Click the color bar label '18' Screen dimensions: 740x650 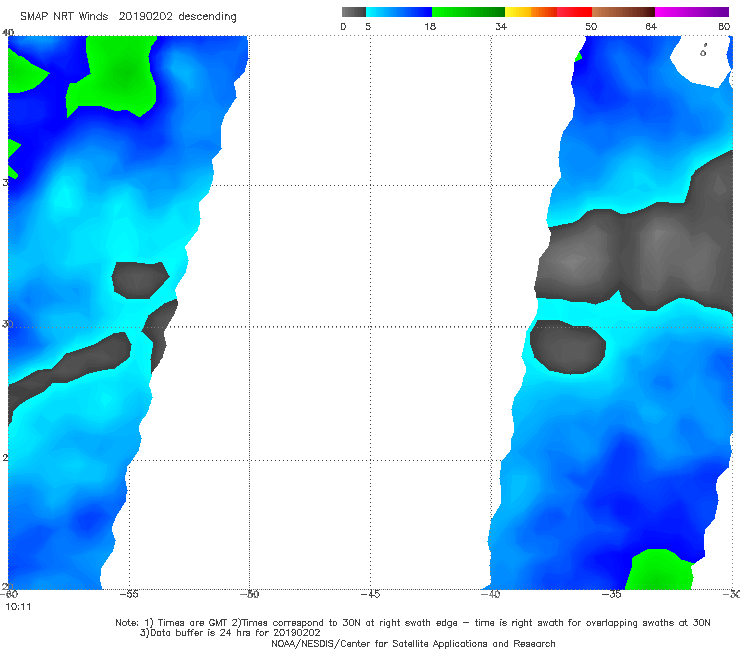430,26
